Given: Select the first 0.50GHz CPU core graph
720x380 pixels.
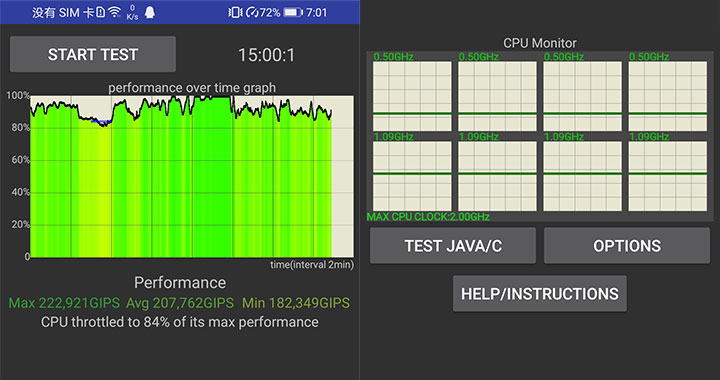Looking at the screenshot, I should pyautogui.click(x=412, y=96).
